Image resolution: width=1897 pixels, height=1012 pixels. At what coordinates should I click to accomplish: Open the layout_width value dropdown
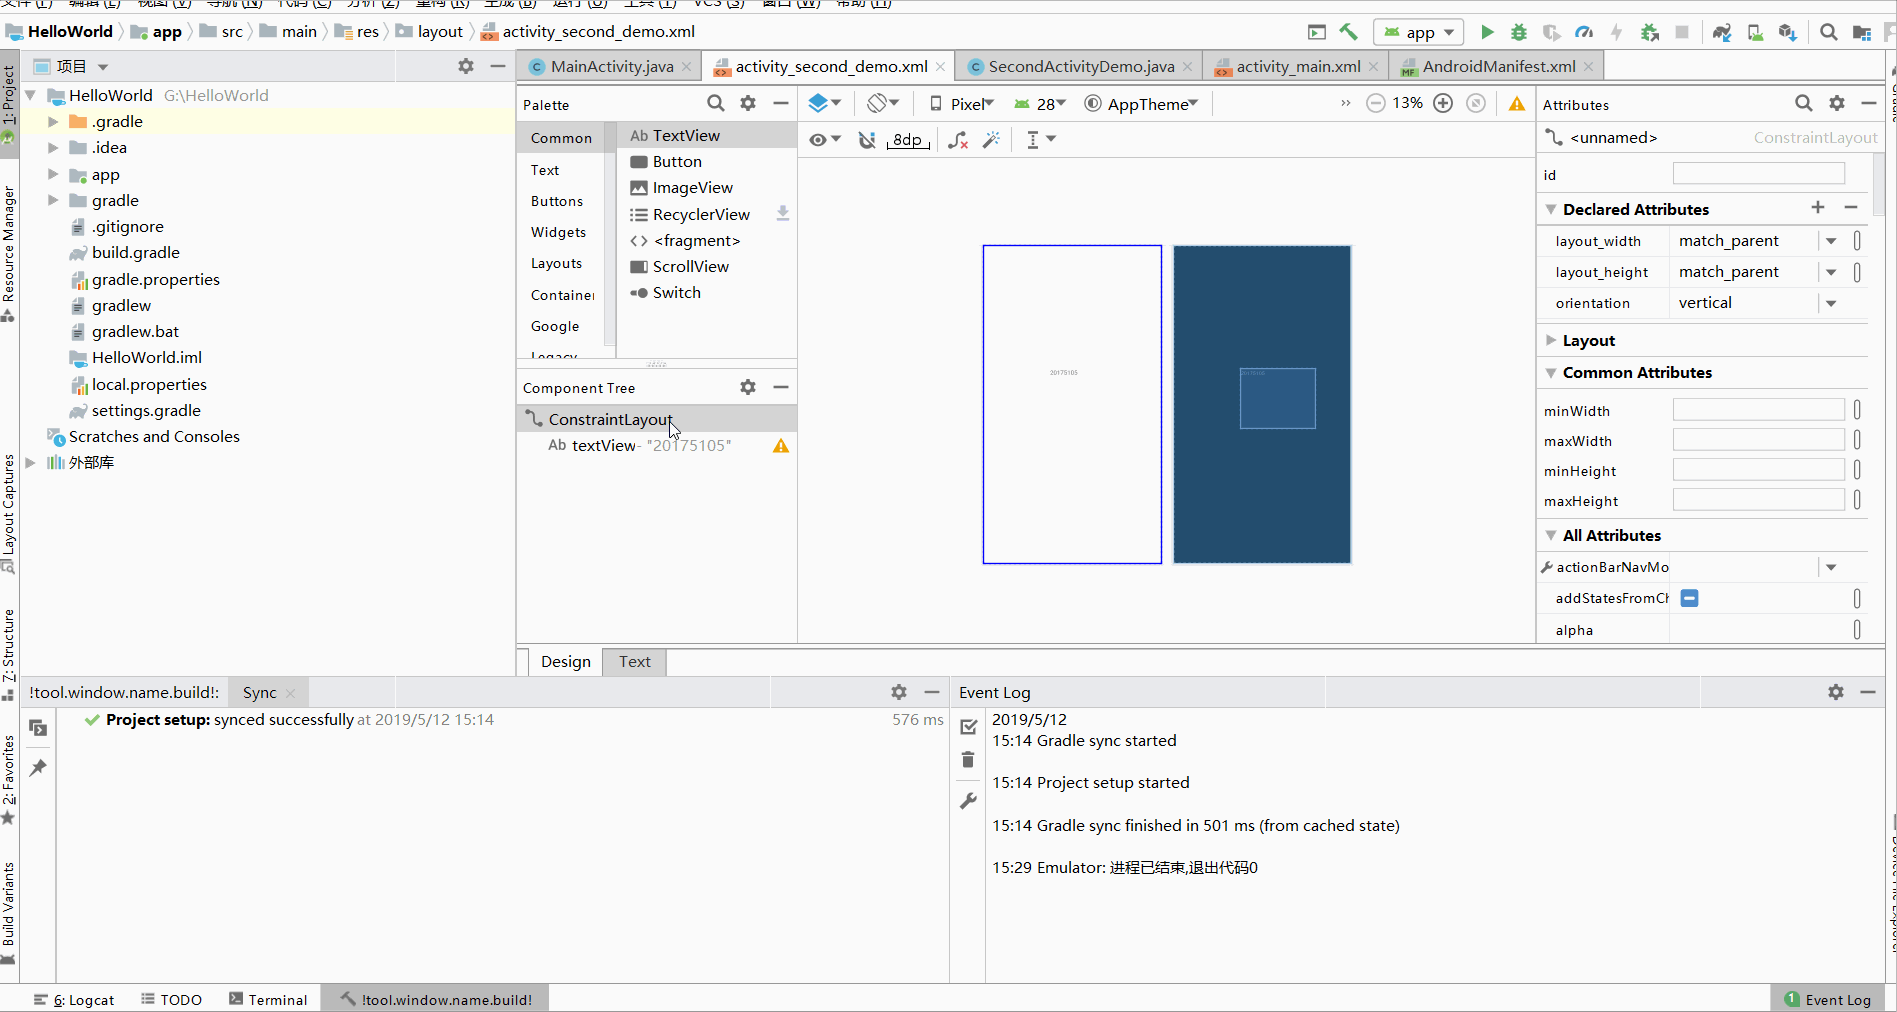click(1831, 241)
